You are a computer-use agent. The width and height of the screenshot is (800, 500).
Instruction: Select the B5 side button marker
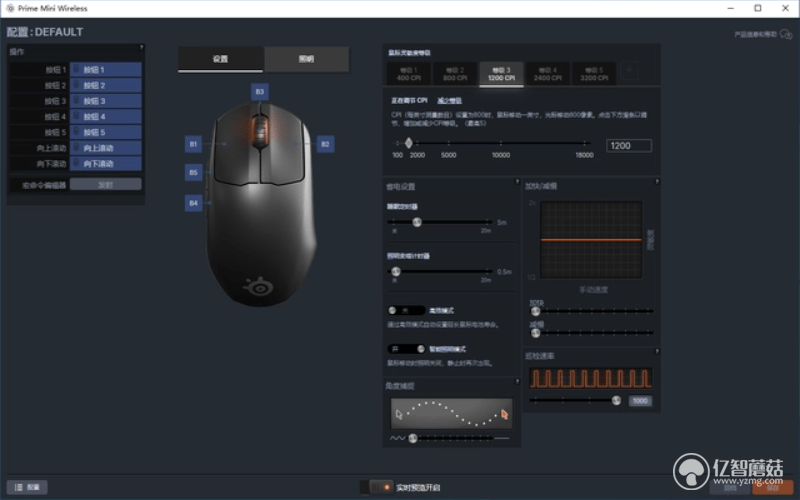[193, 172]
